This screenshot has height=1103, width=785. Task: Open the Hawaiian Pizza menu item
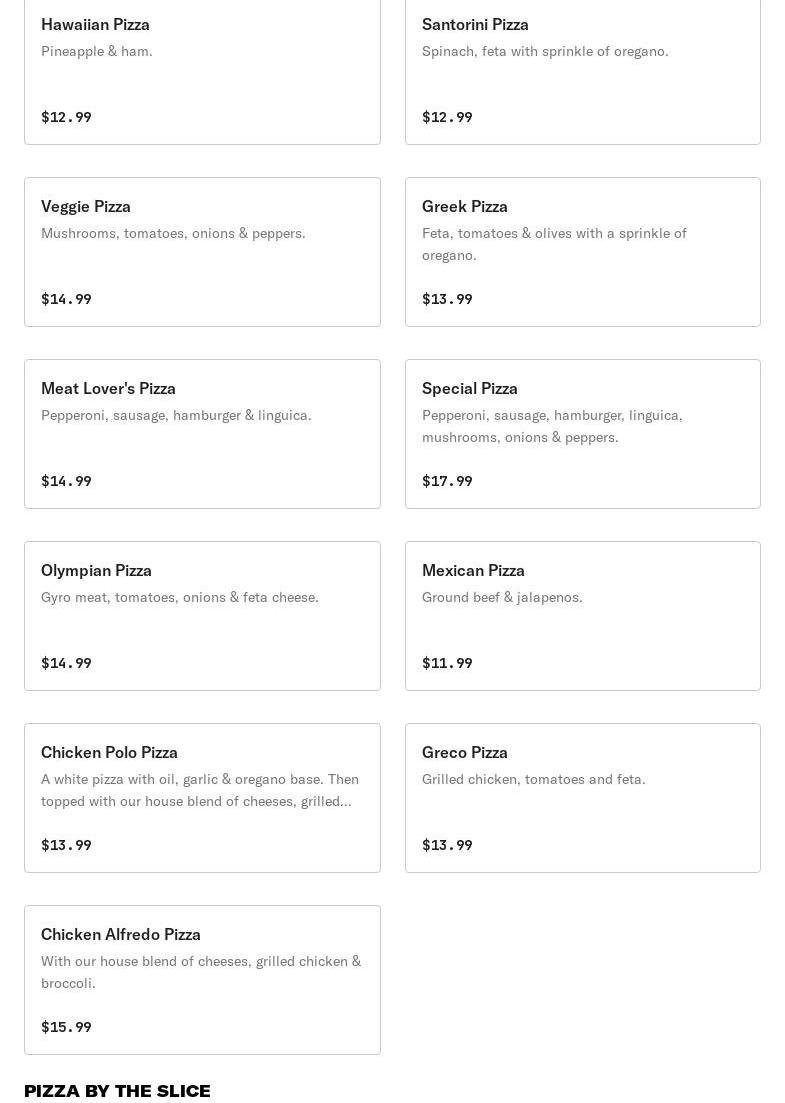coord(203,70)
